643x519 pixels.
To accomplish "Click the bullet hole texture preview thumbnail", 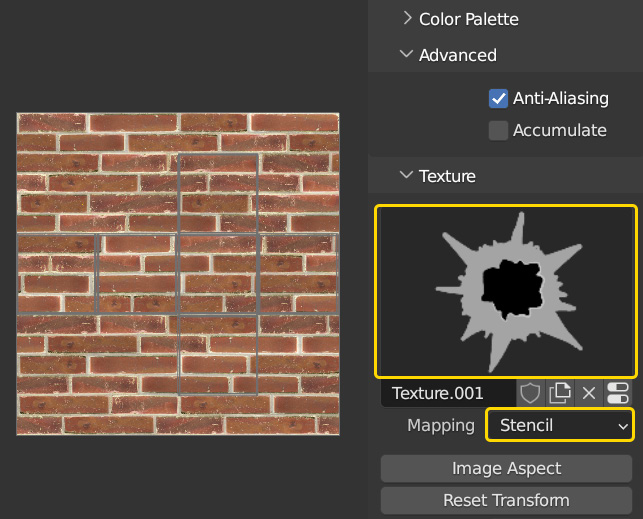I will pyautogui.click(x=506, y=291).
